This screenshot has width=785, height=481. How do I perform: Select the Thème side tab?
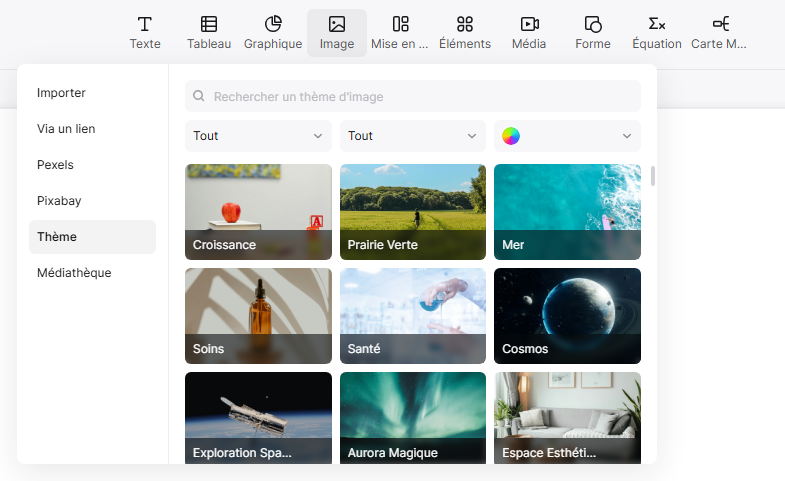pyautogui.click(x=92, y=237)
